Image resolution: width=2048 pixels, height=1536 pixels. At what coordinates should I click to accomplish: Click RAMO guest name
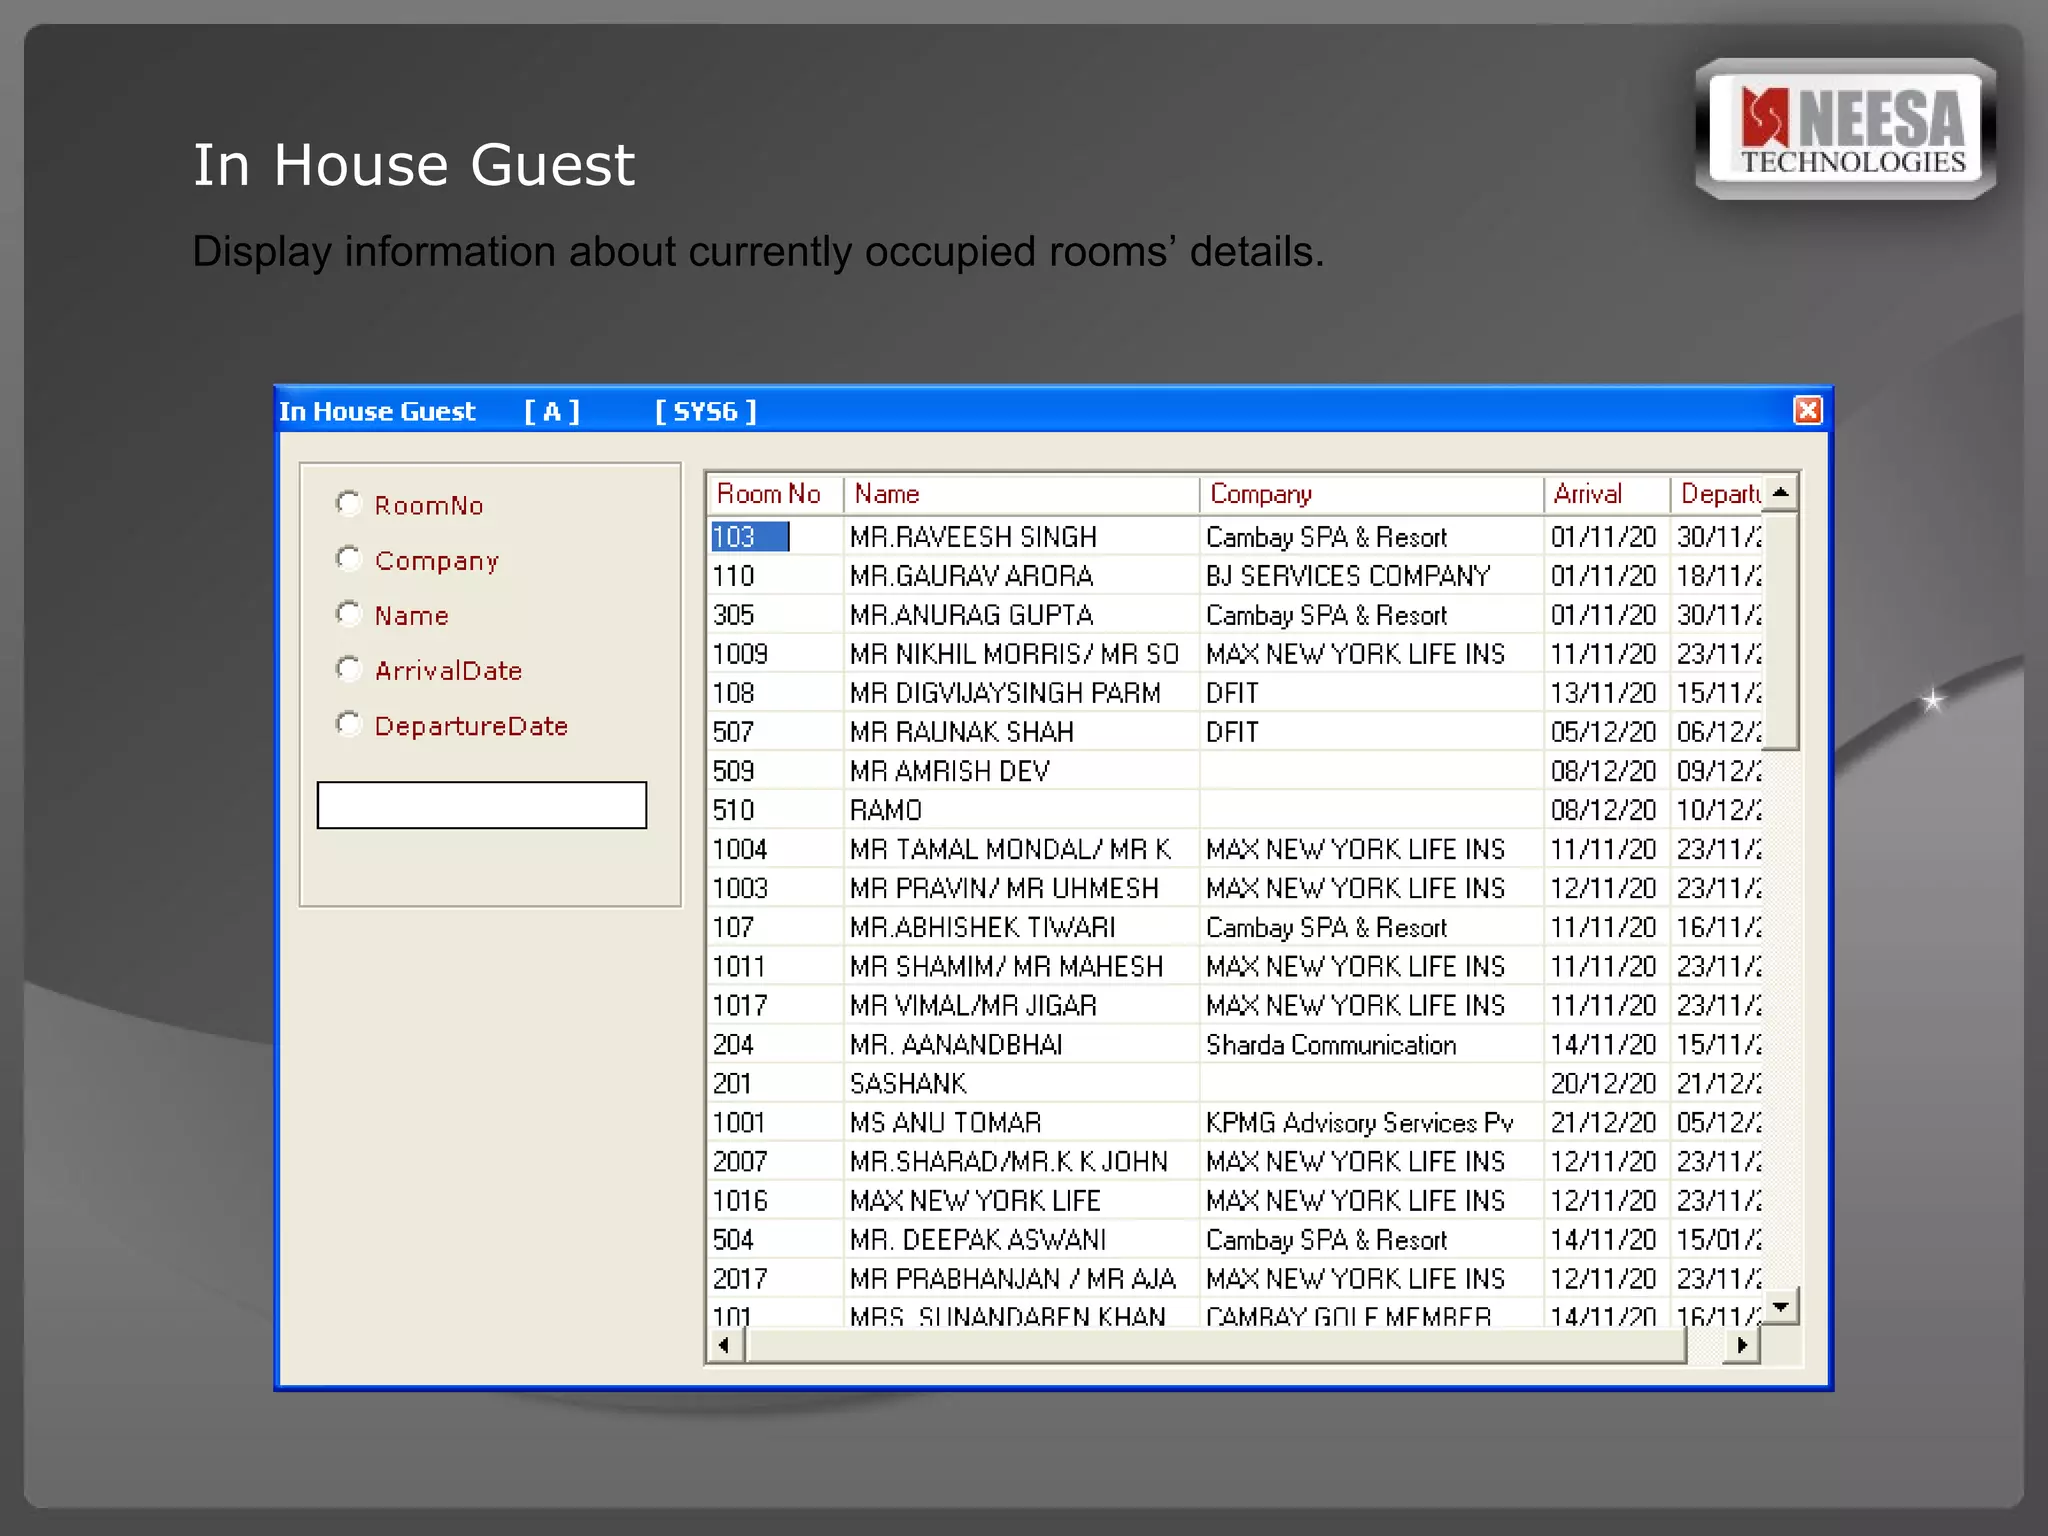(x=886, y=810)
